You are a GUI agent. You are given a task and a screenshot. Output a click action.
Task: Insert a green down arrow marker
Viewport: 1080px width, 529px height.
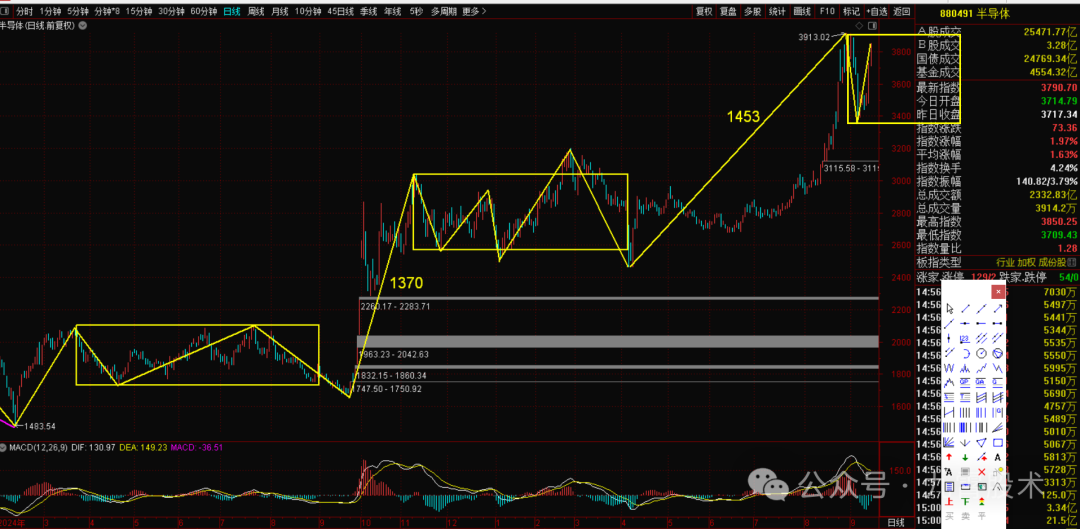point(966,457)
